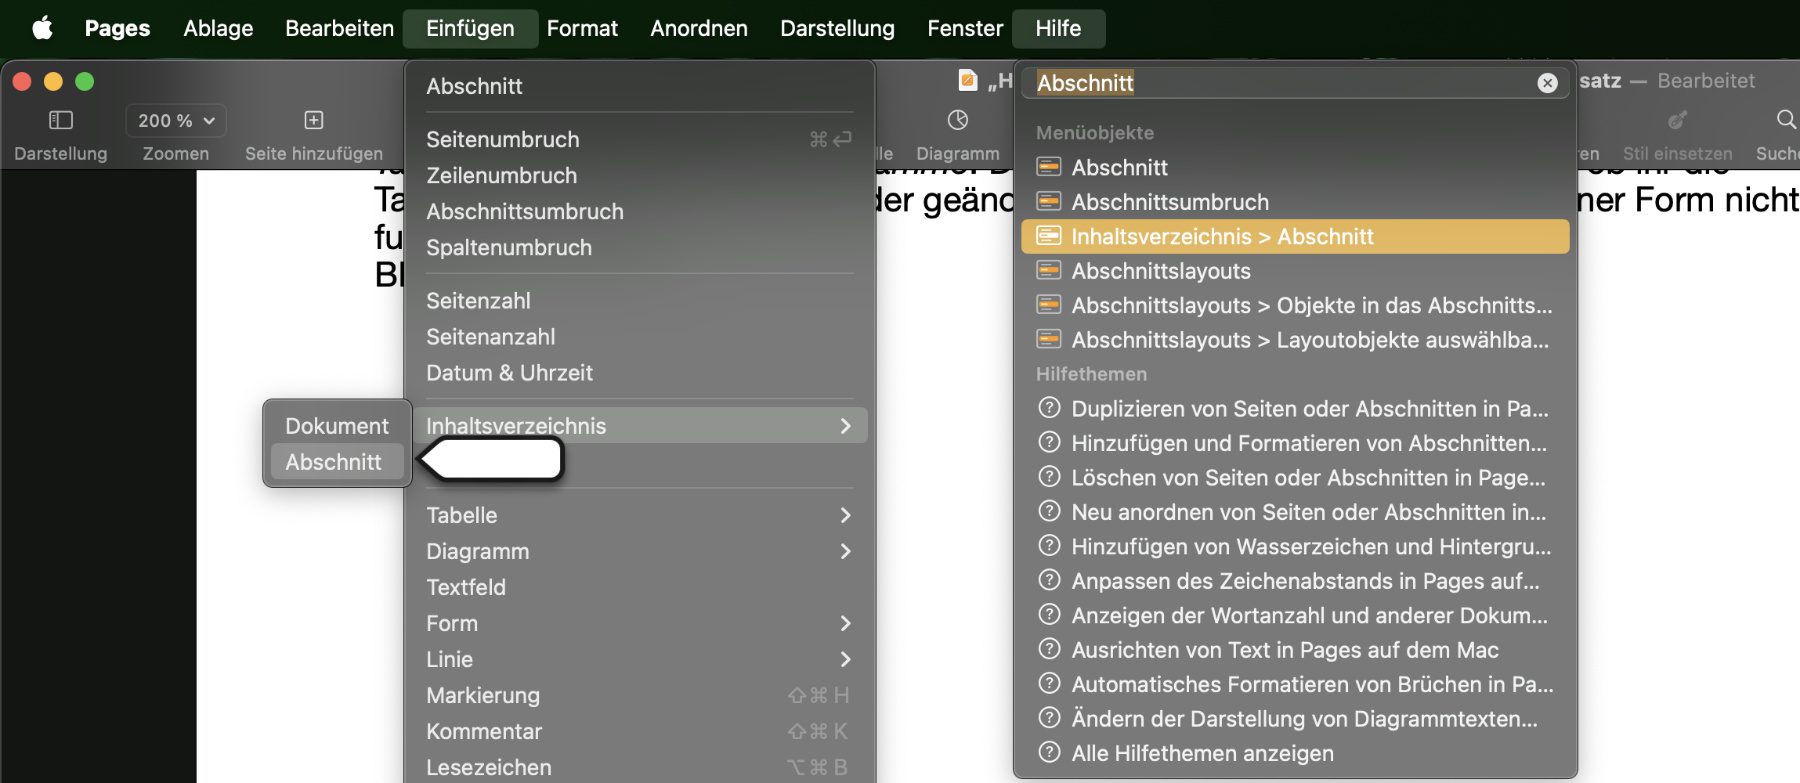This screenshot has height=783, width=1800.
Task: Choose Seitenumbruch from the Einfügen menu
Action: 502,139
